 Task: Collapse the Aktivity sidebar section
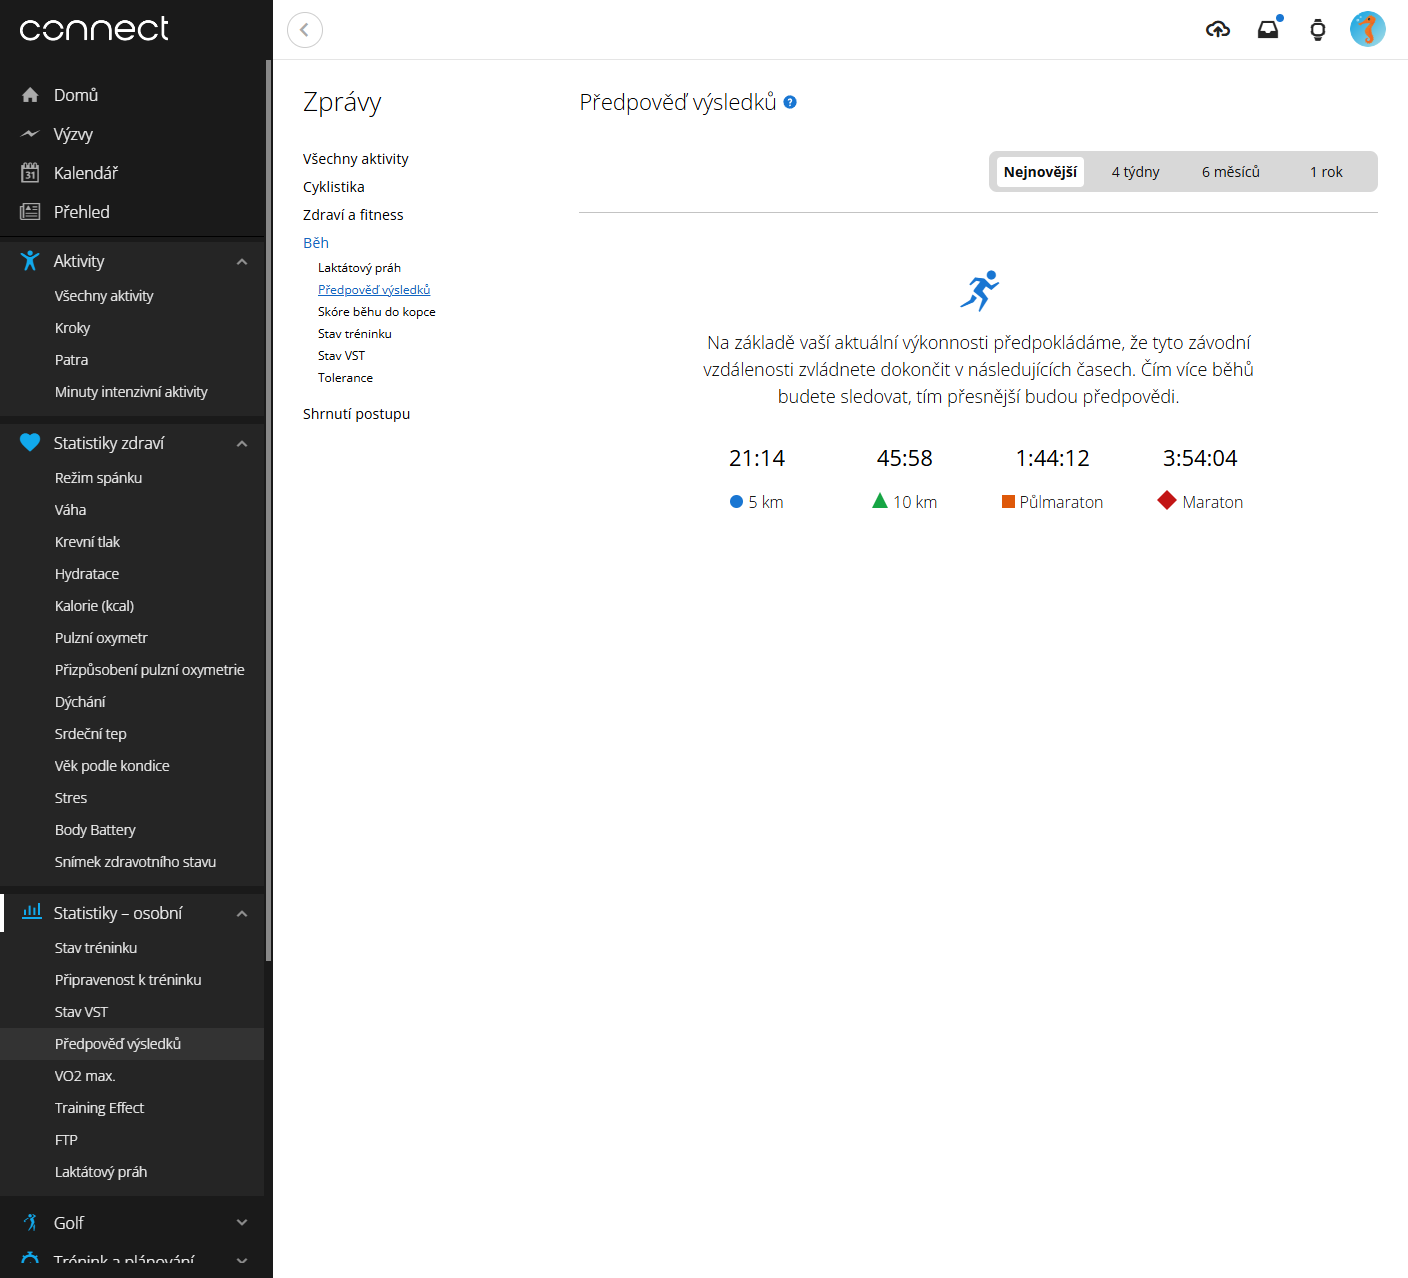(241, 262)
